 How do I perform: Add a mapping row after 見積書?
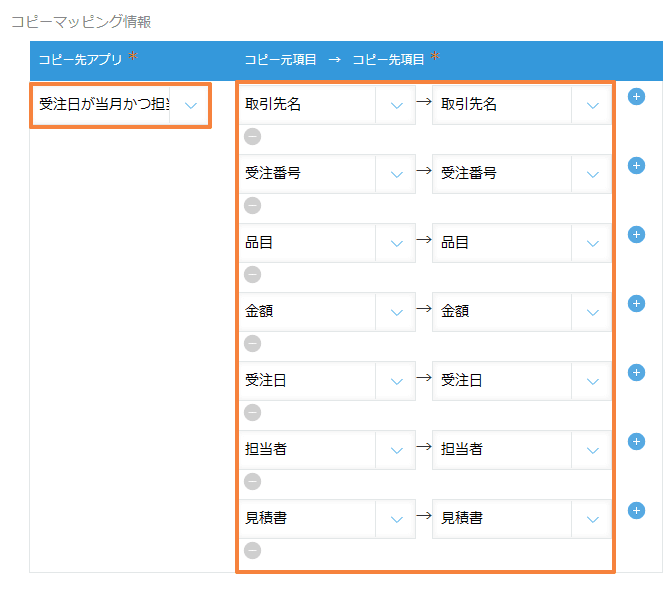[x=636, y=510]
